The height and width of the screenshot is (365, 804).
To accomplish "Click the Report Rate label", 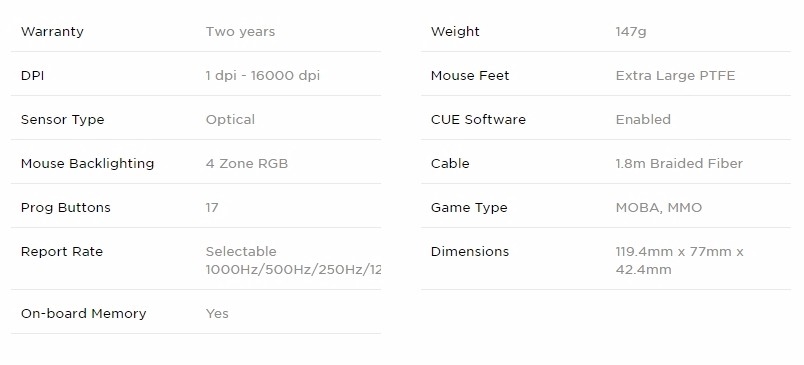I will tap(62, 252).
